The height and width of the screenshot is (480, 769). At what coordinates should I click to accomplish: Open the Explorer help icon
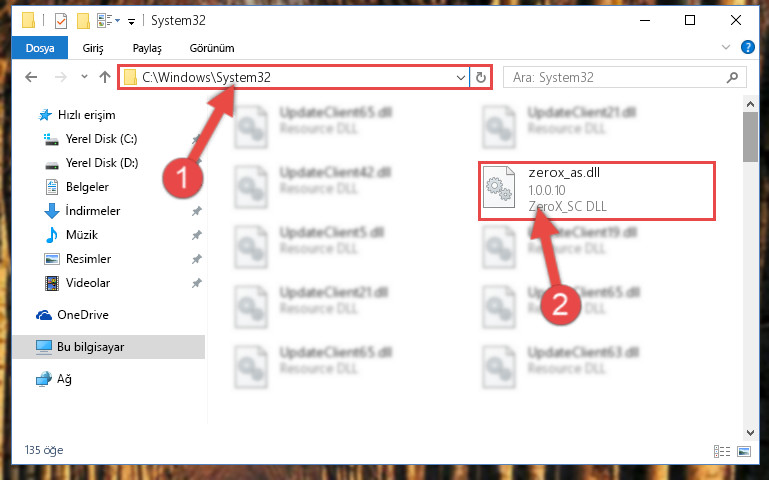point(747,48)
